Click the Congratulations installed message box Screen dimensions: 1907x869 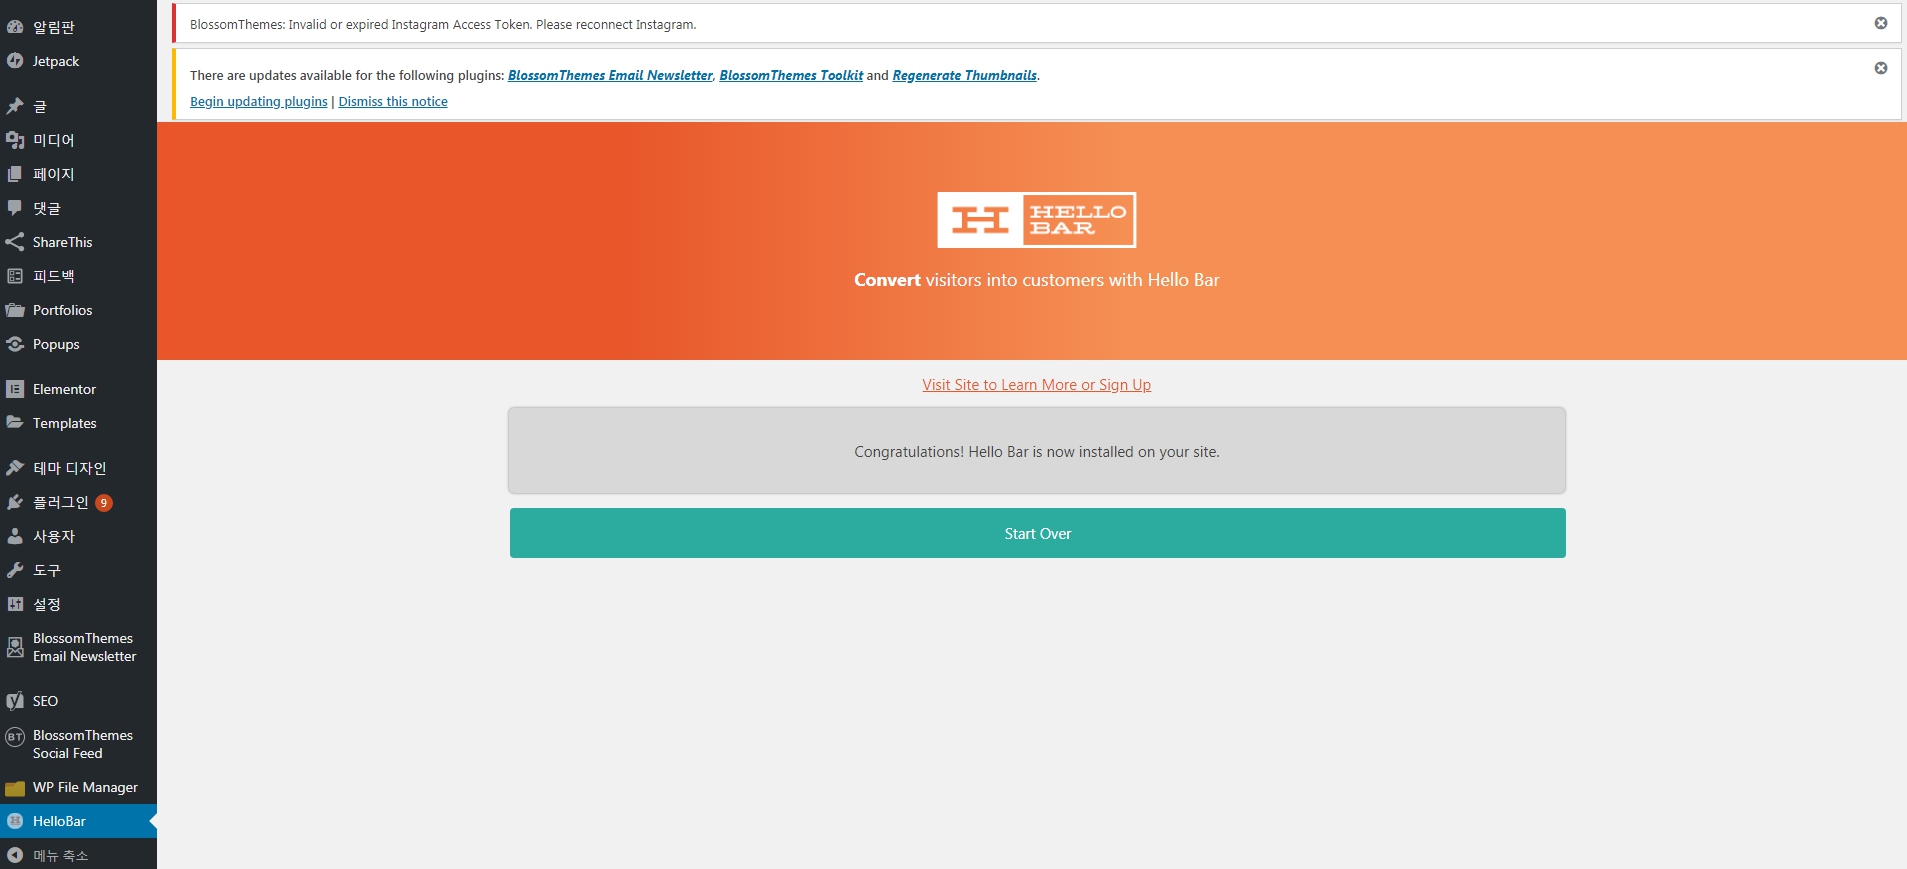tap(1037, 450)
